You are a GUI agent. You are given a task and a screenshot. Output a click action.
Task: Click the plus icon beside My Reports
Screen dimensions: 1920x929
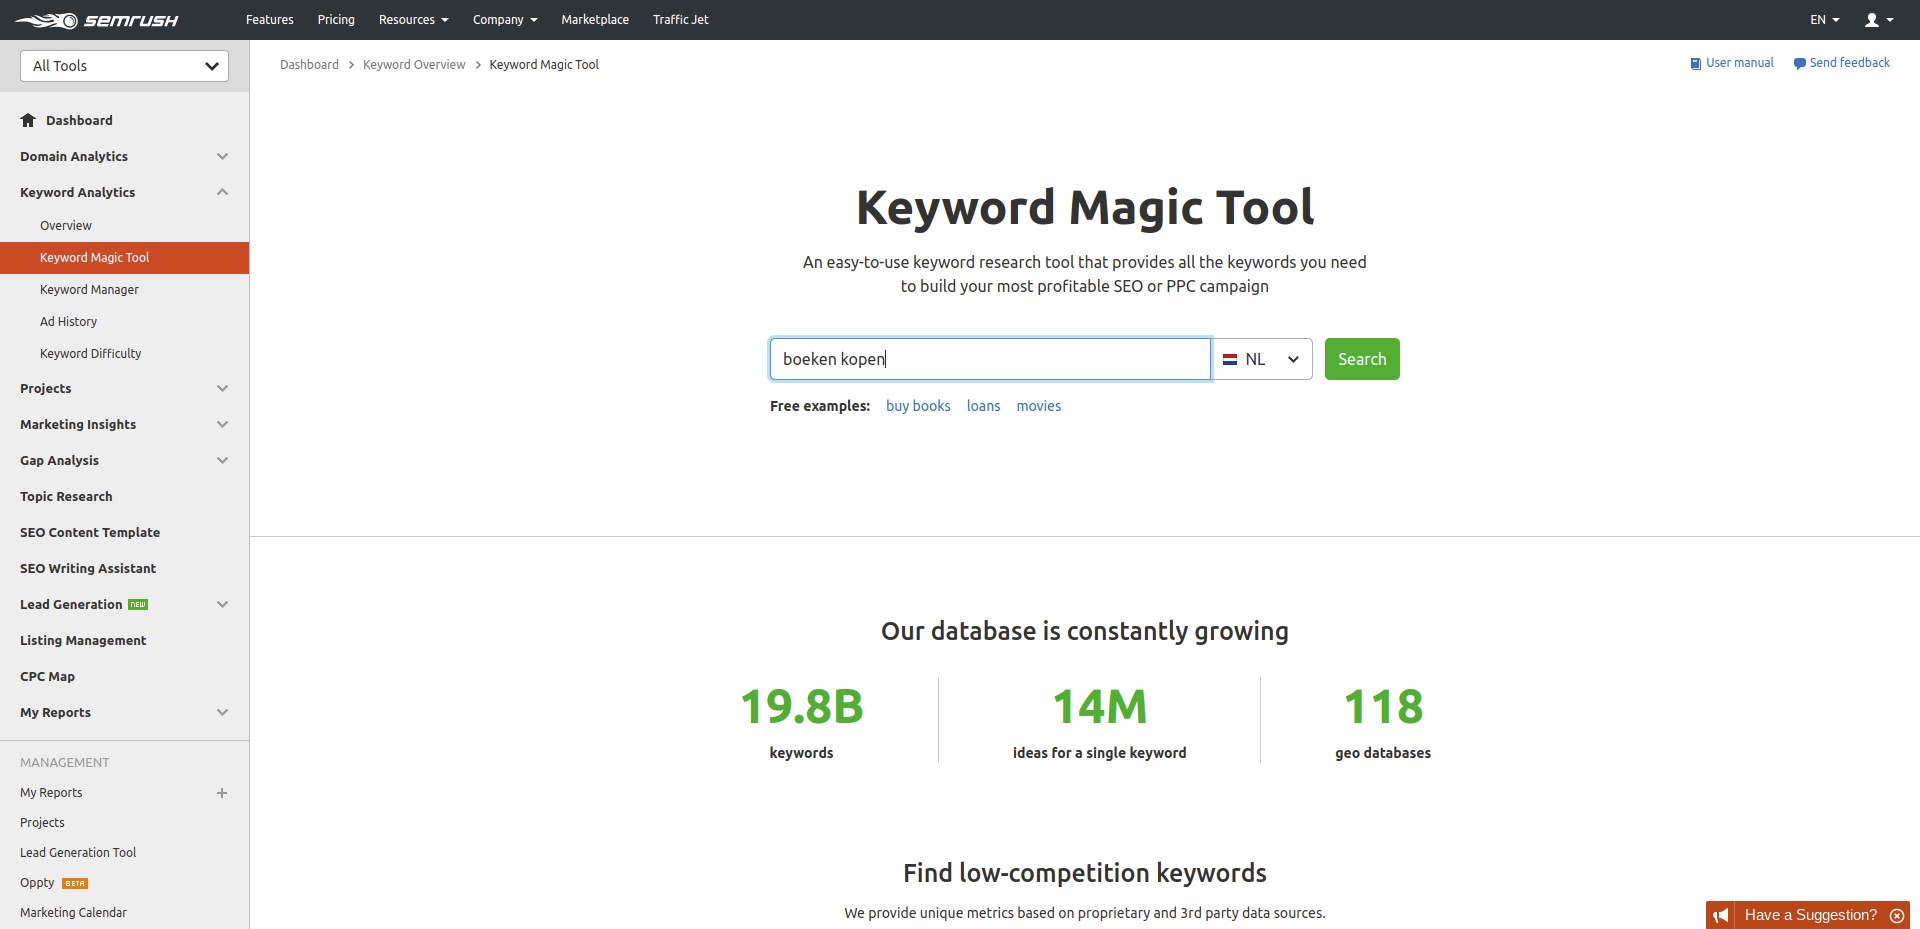click(222, 793)
